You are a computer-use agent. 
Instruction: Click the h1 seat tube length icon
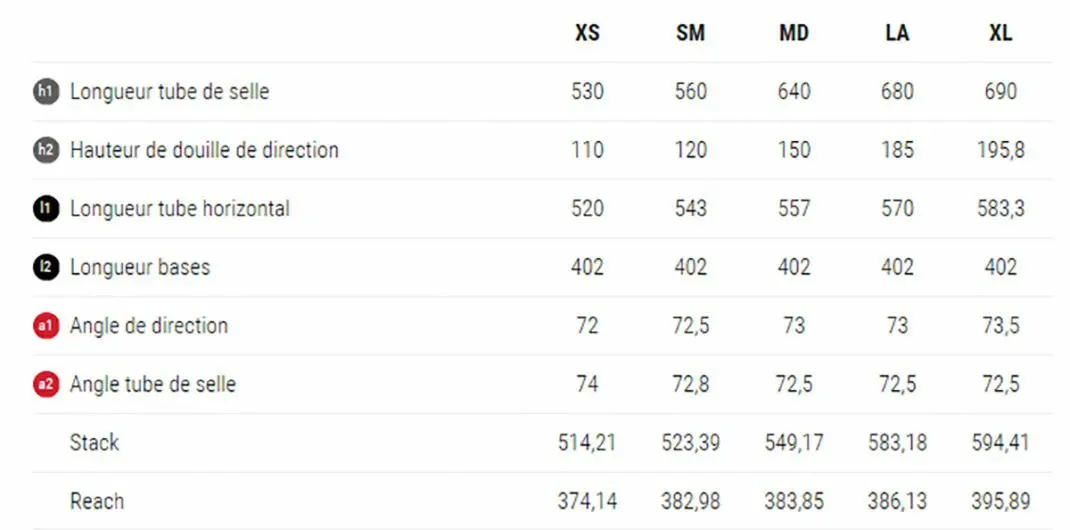(45, 91)
